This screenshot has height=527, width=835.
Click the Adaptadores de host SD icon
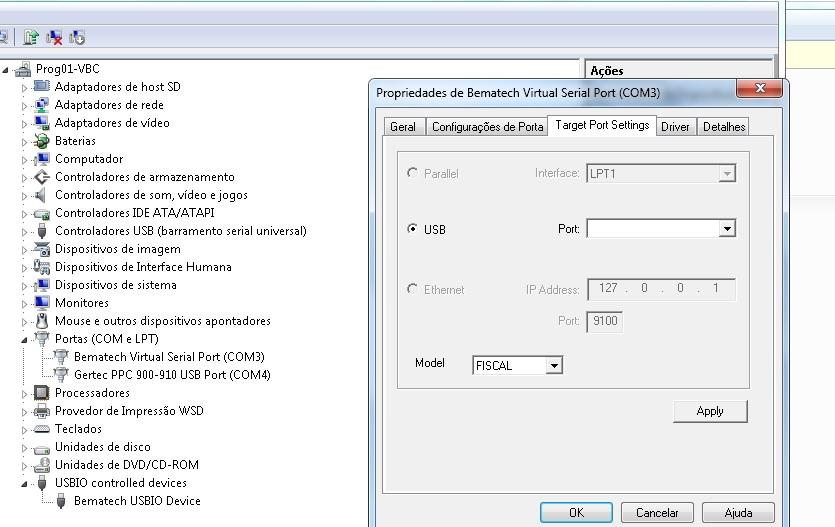pos(42,86)
